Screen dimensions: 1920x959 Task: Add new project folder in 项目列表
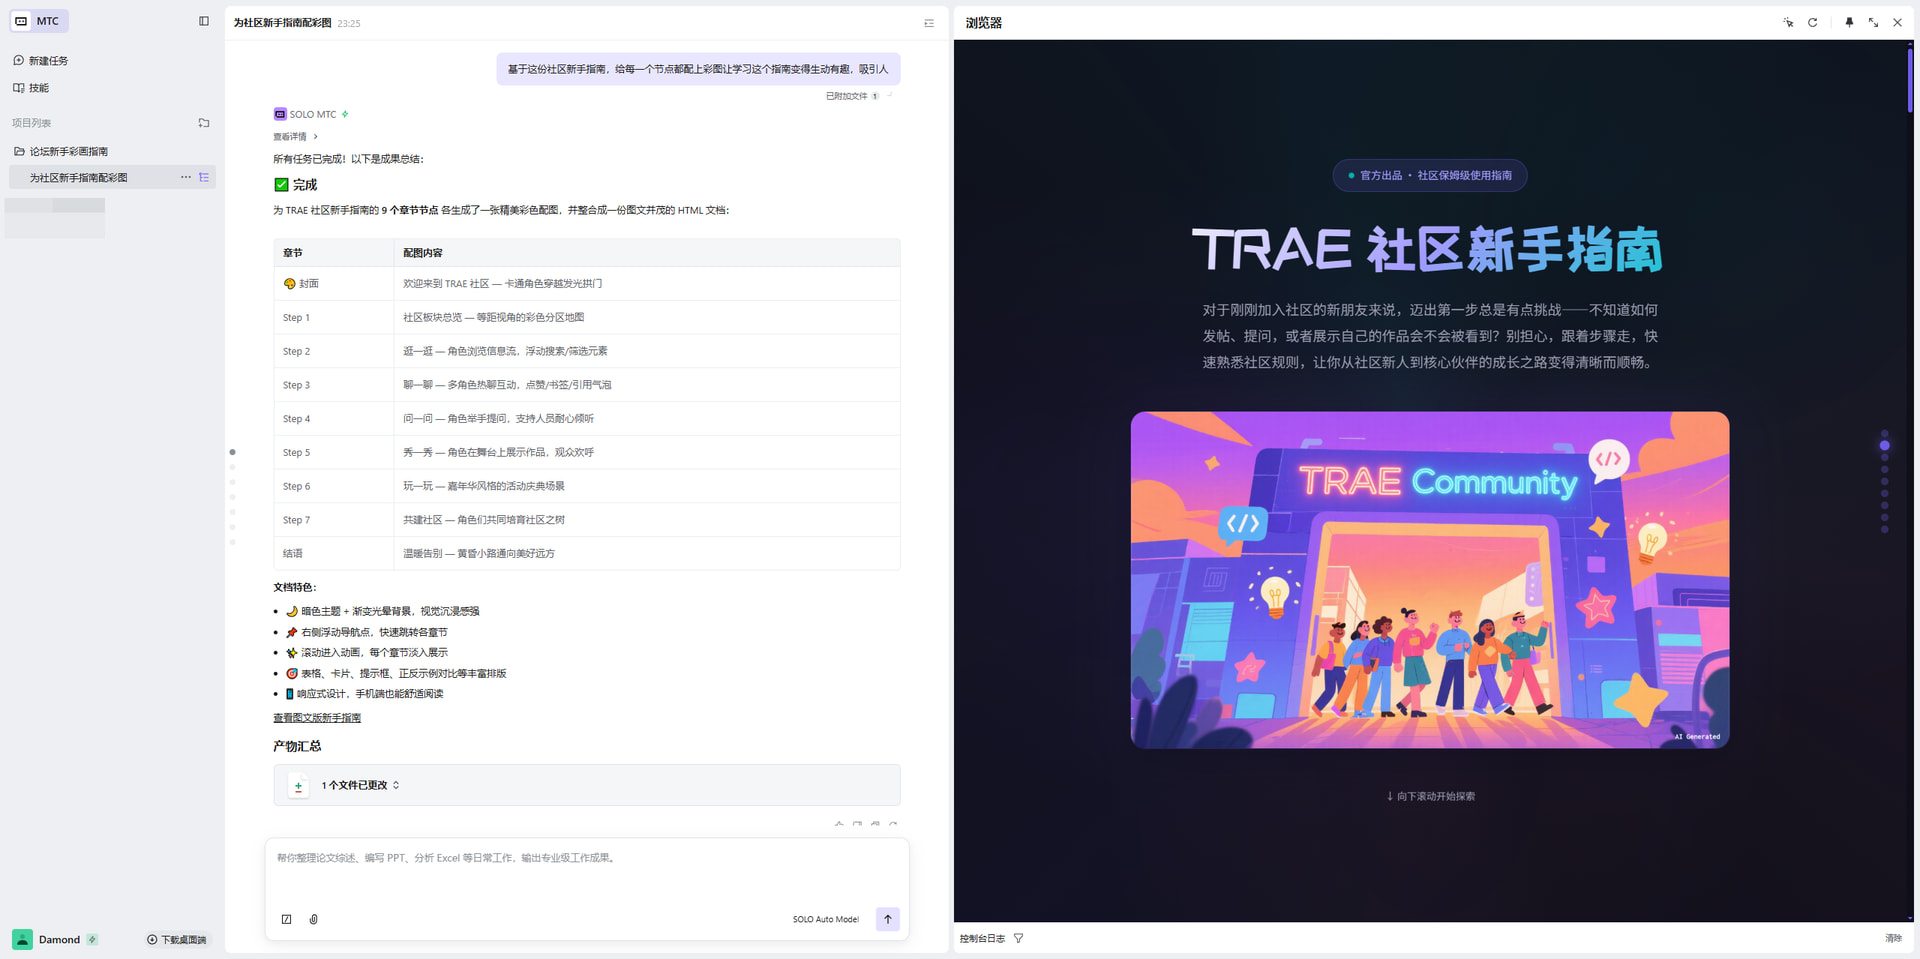click(204, 123)
